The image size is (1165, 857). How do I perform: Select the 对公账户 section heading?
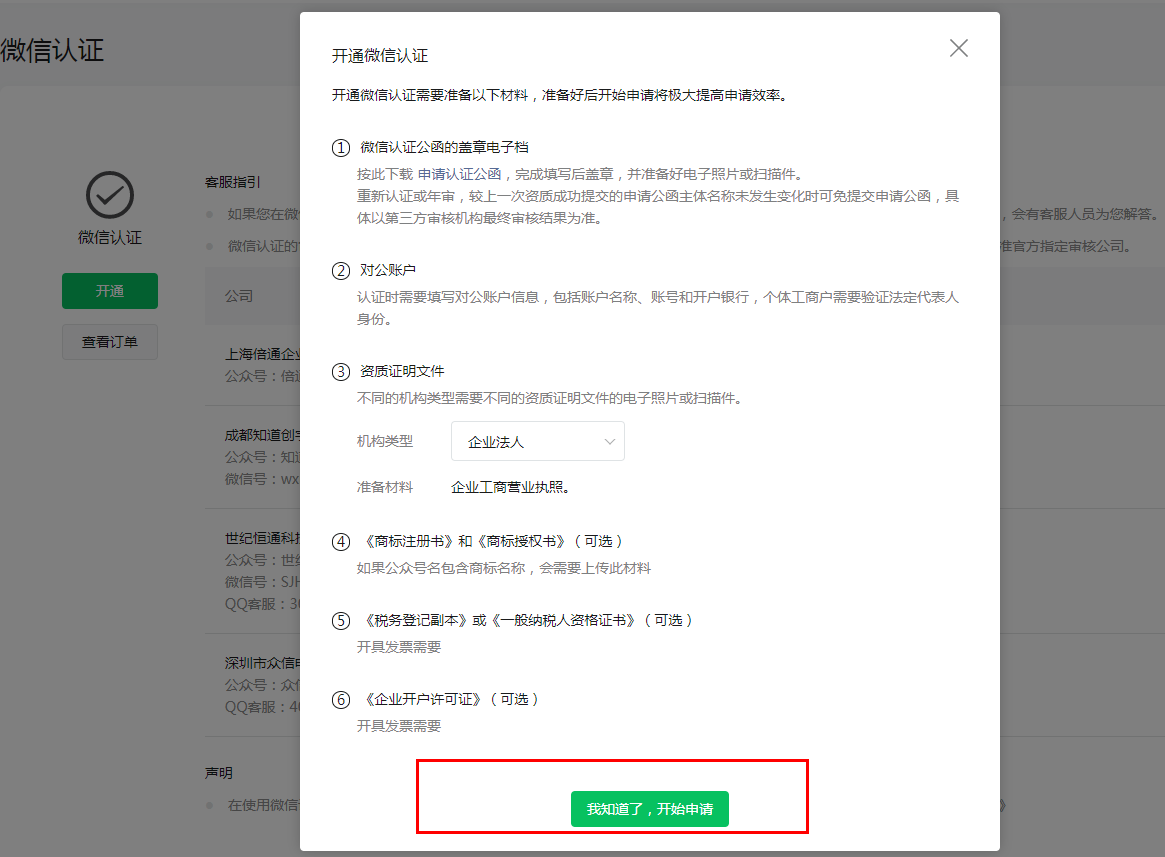[388, 270]
